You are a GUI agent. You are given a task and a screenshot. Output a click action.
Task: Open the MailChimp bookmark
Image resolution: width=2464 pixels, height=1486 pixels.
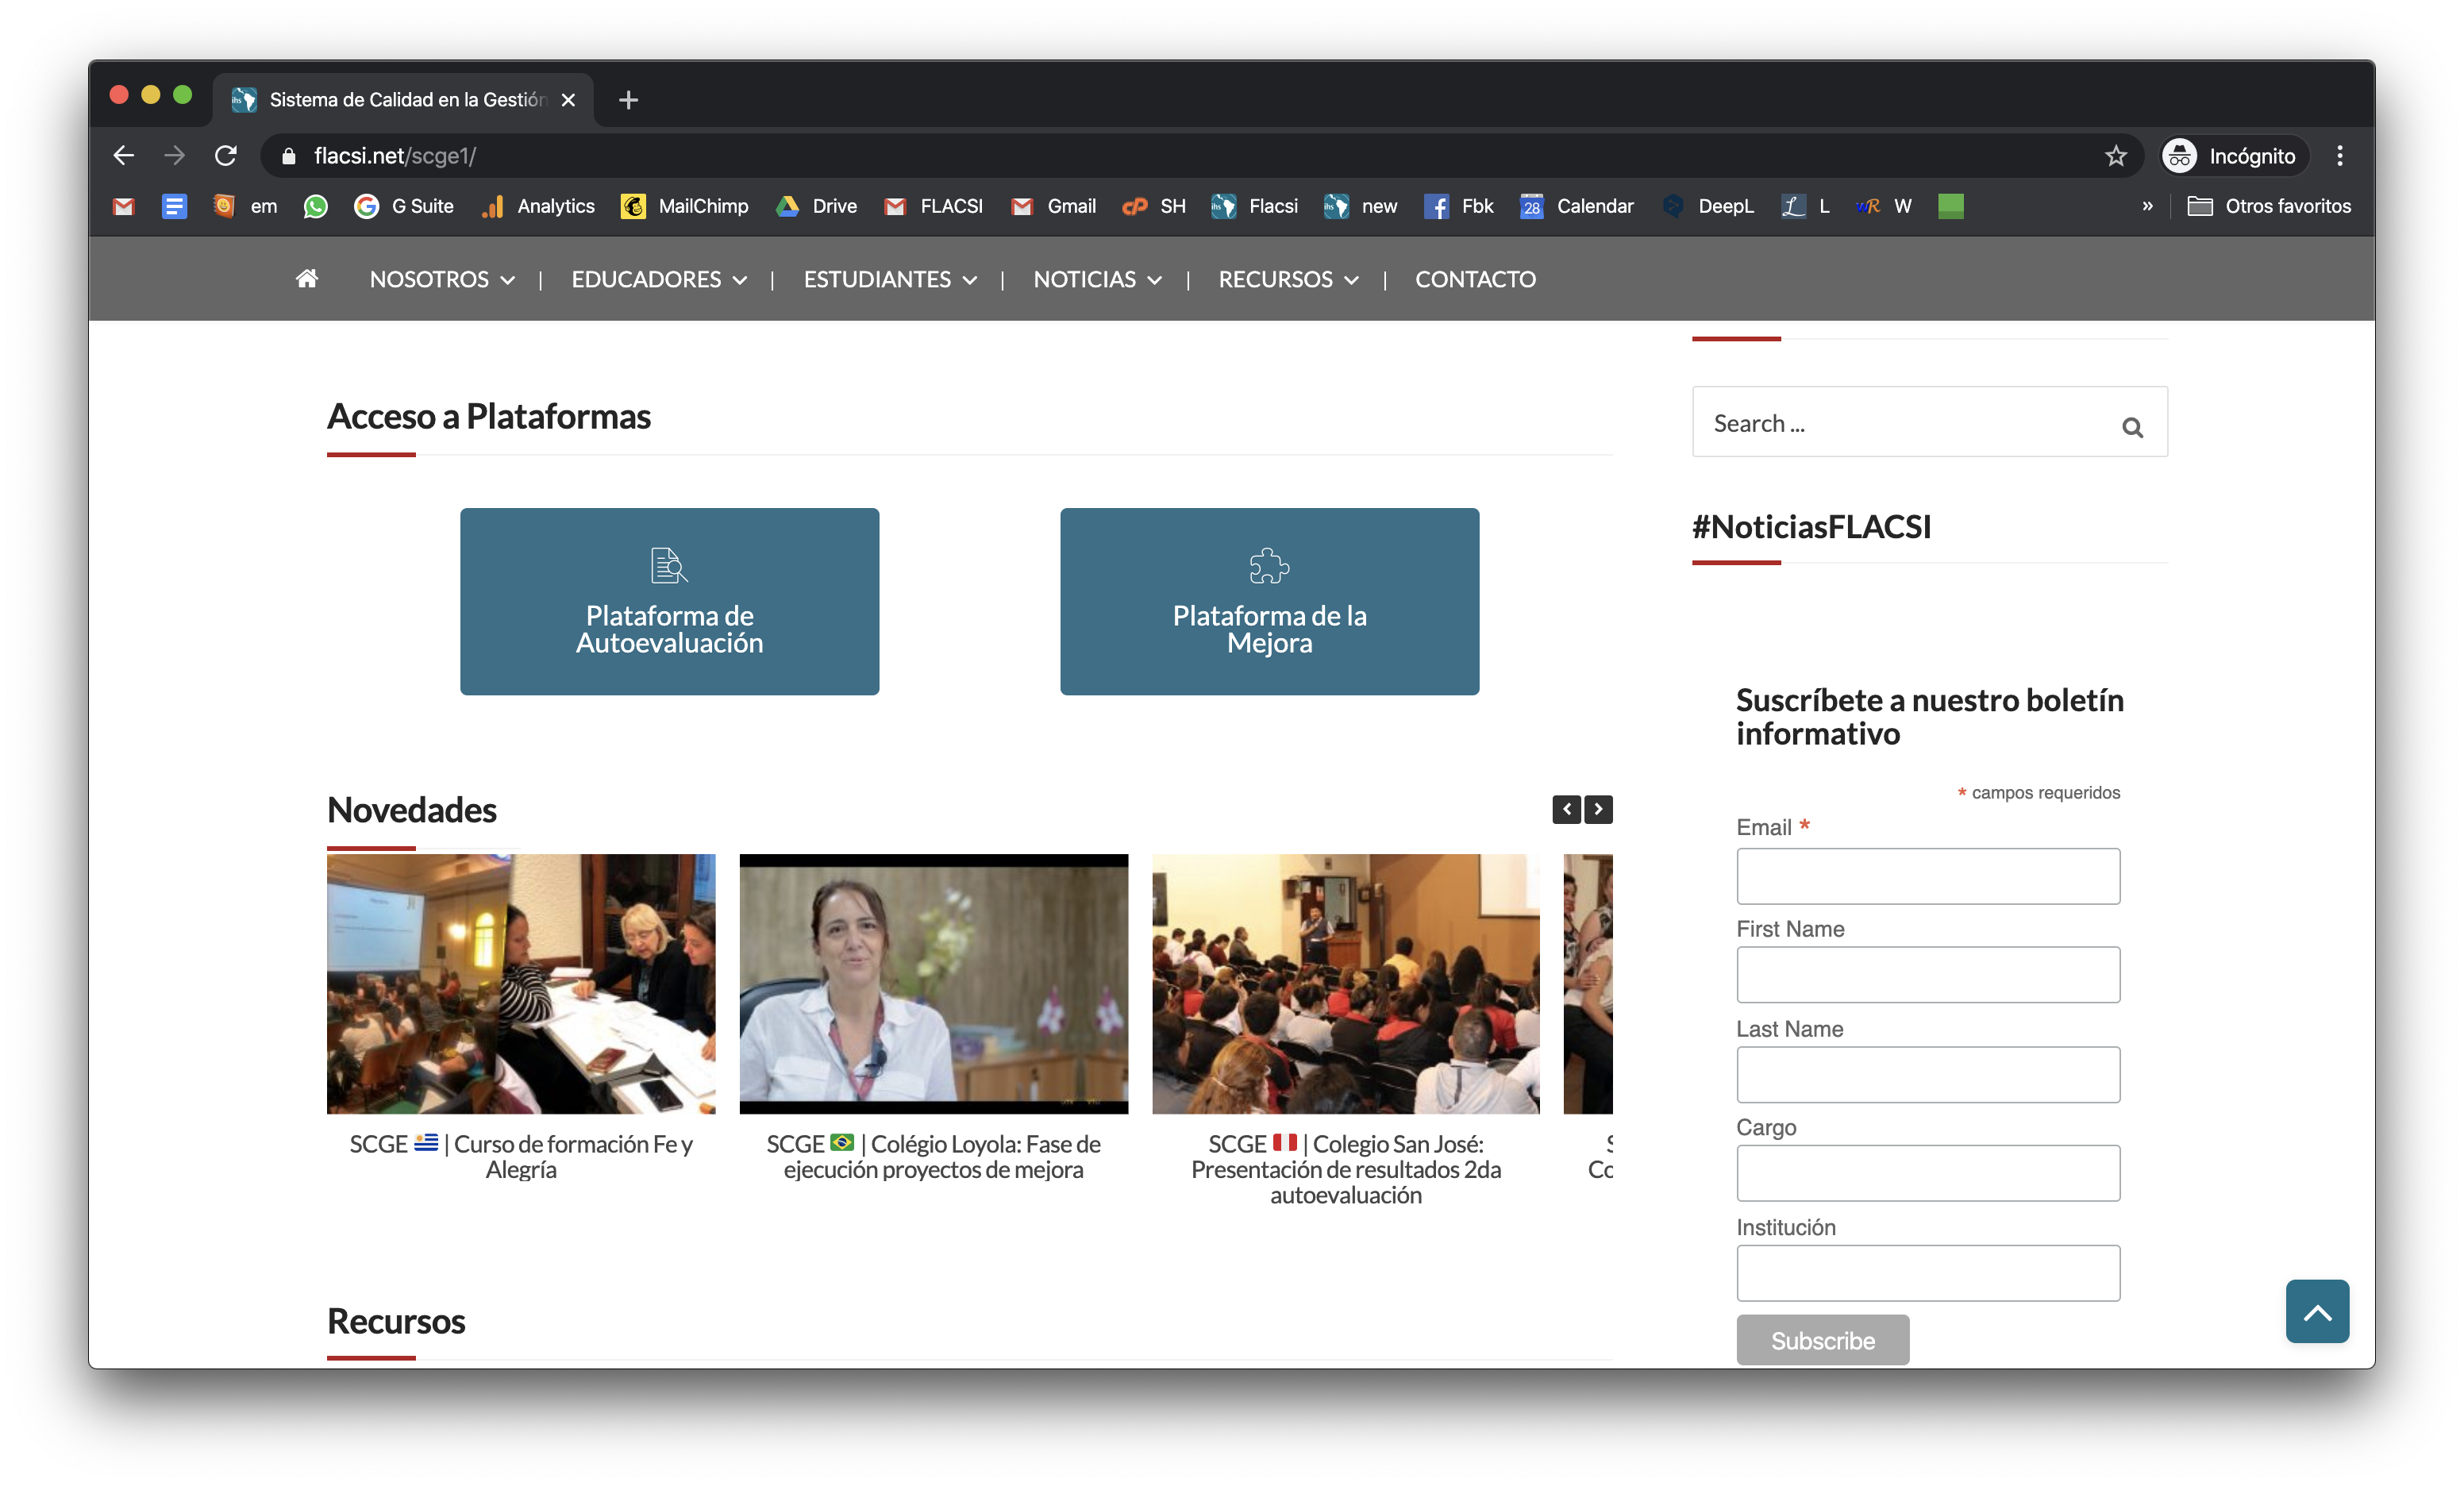685,206
